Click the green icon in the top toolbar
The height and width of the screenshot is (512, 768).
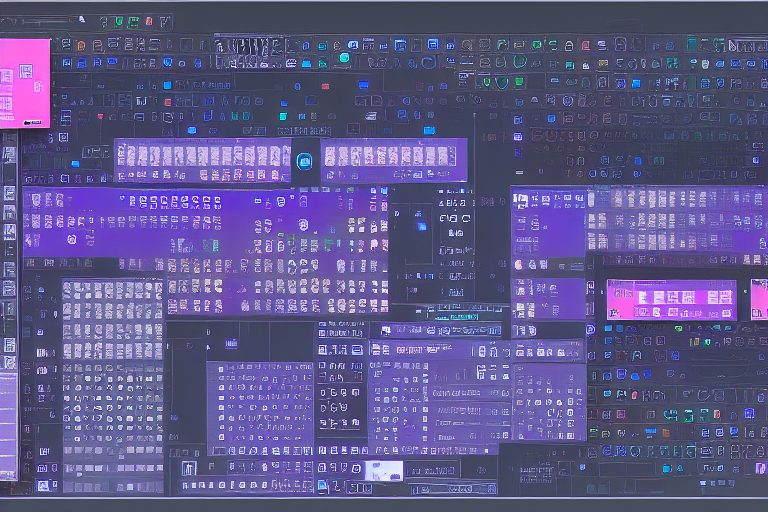pos(119,21)
